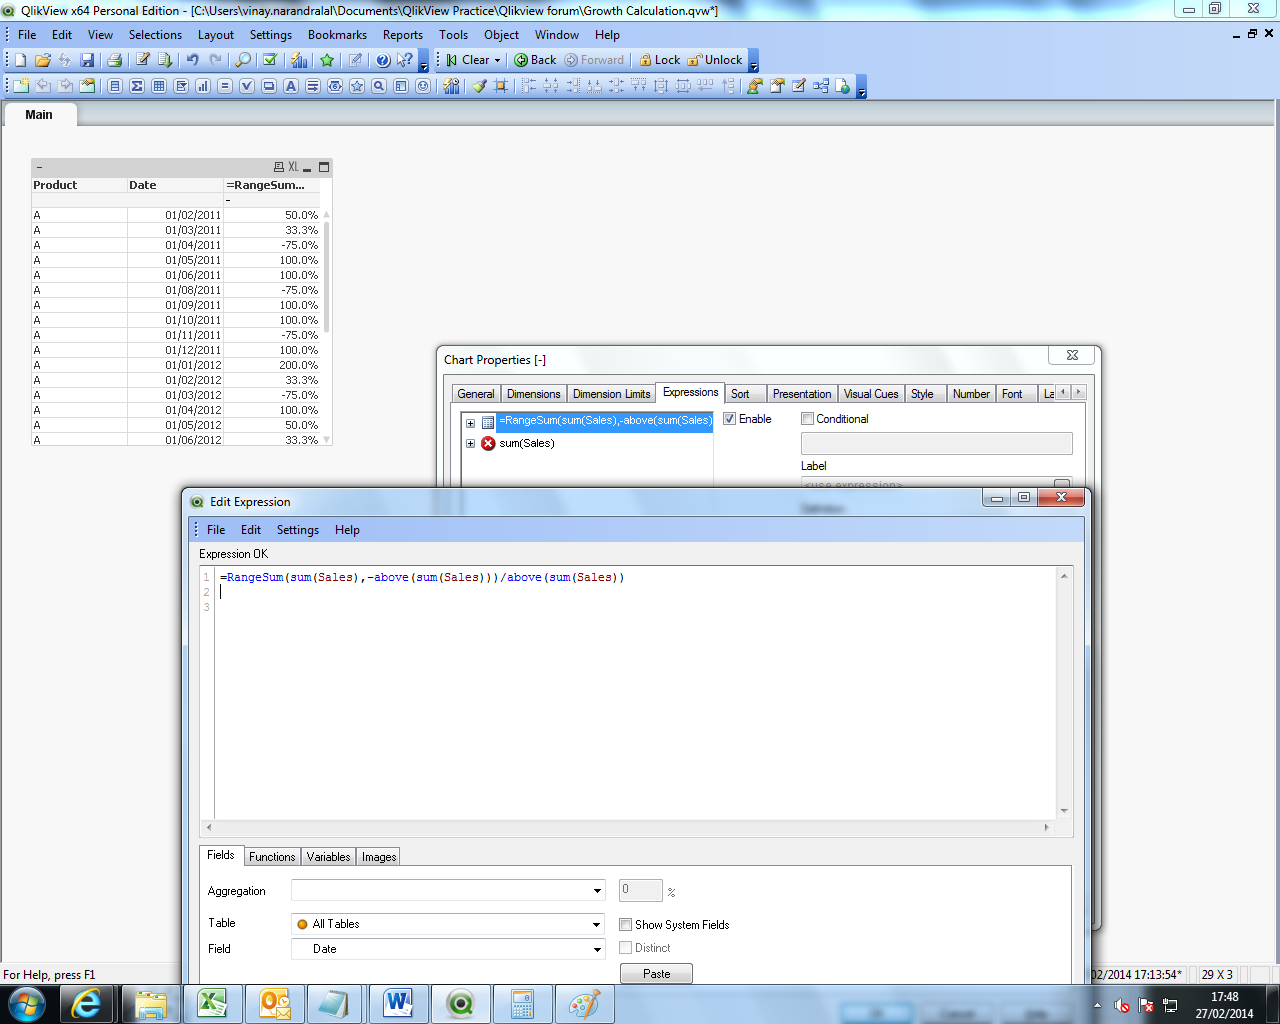Click the Date column header
This screenshot has height=1024, width=1280.
[x=175, y=185]
